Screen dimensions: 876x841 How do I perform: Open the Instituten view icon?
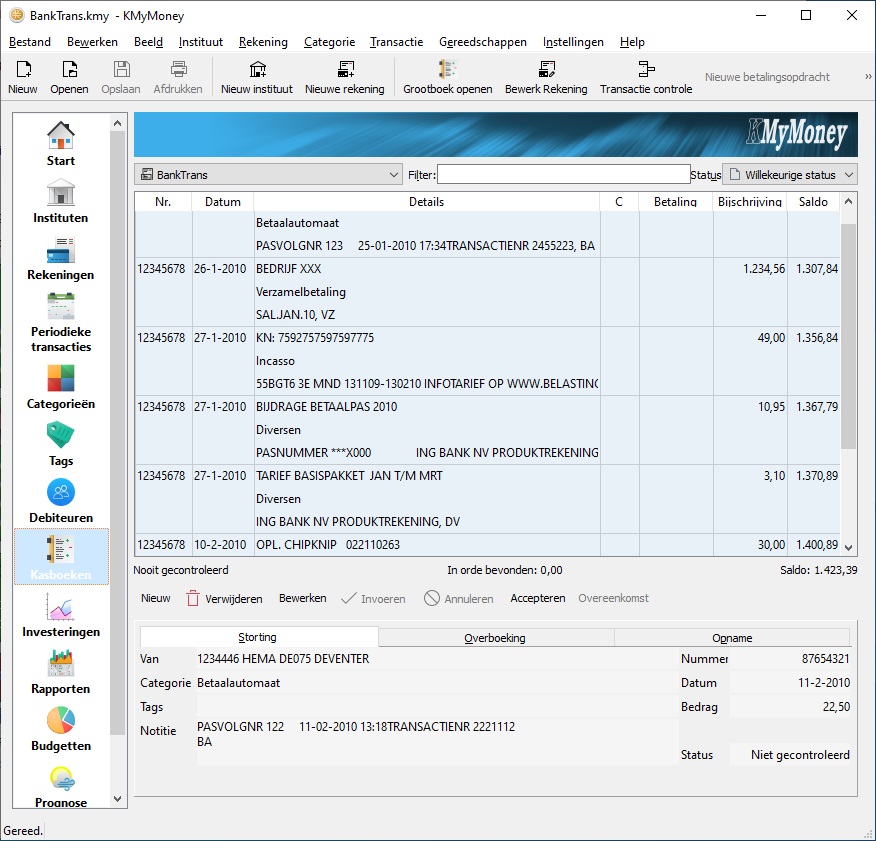[x=61, y=200]
